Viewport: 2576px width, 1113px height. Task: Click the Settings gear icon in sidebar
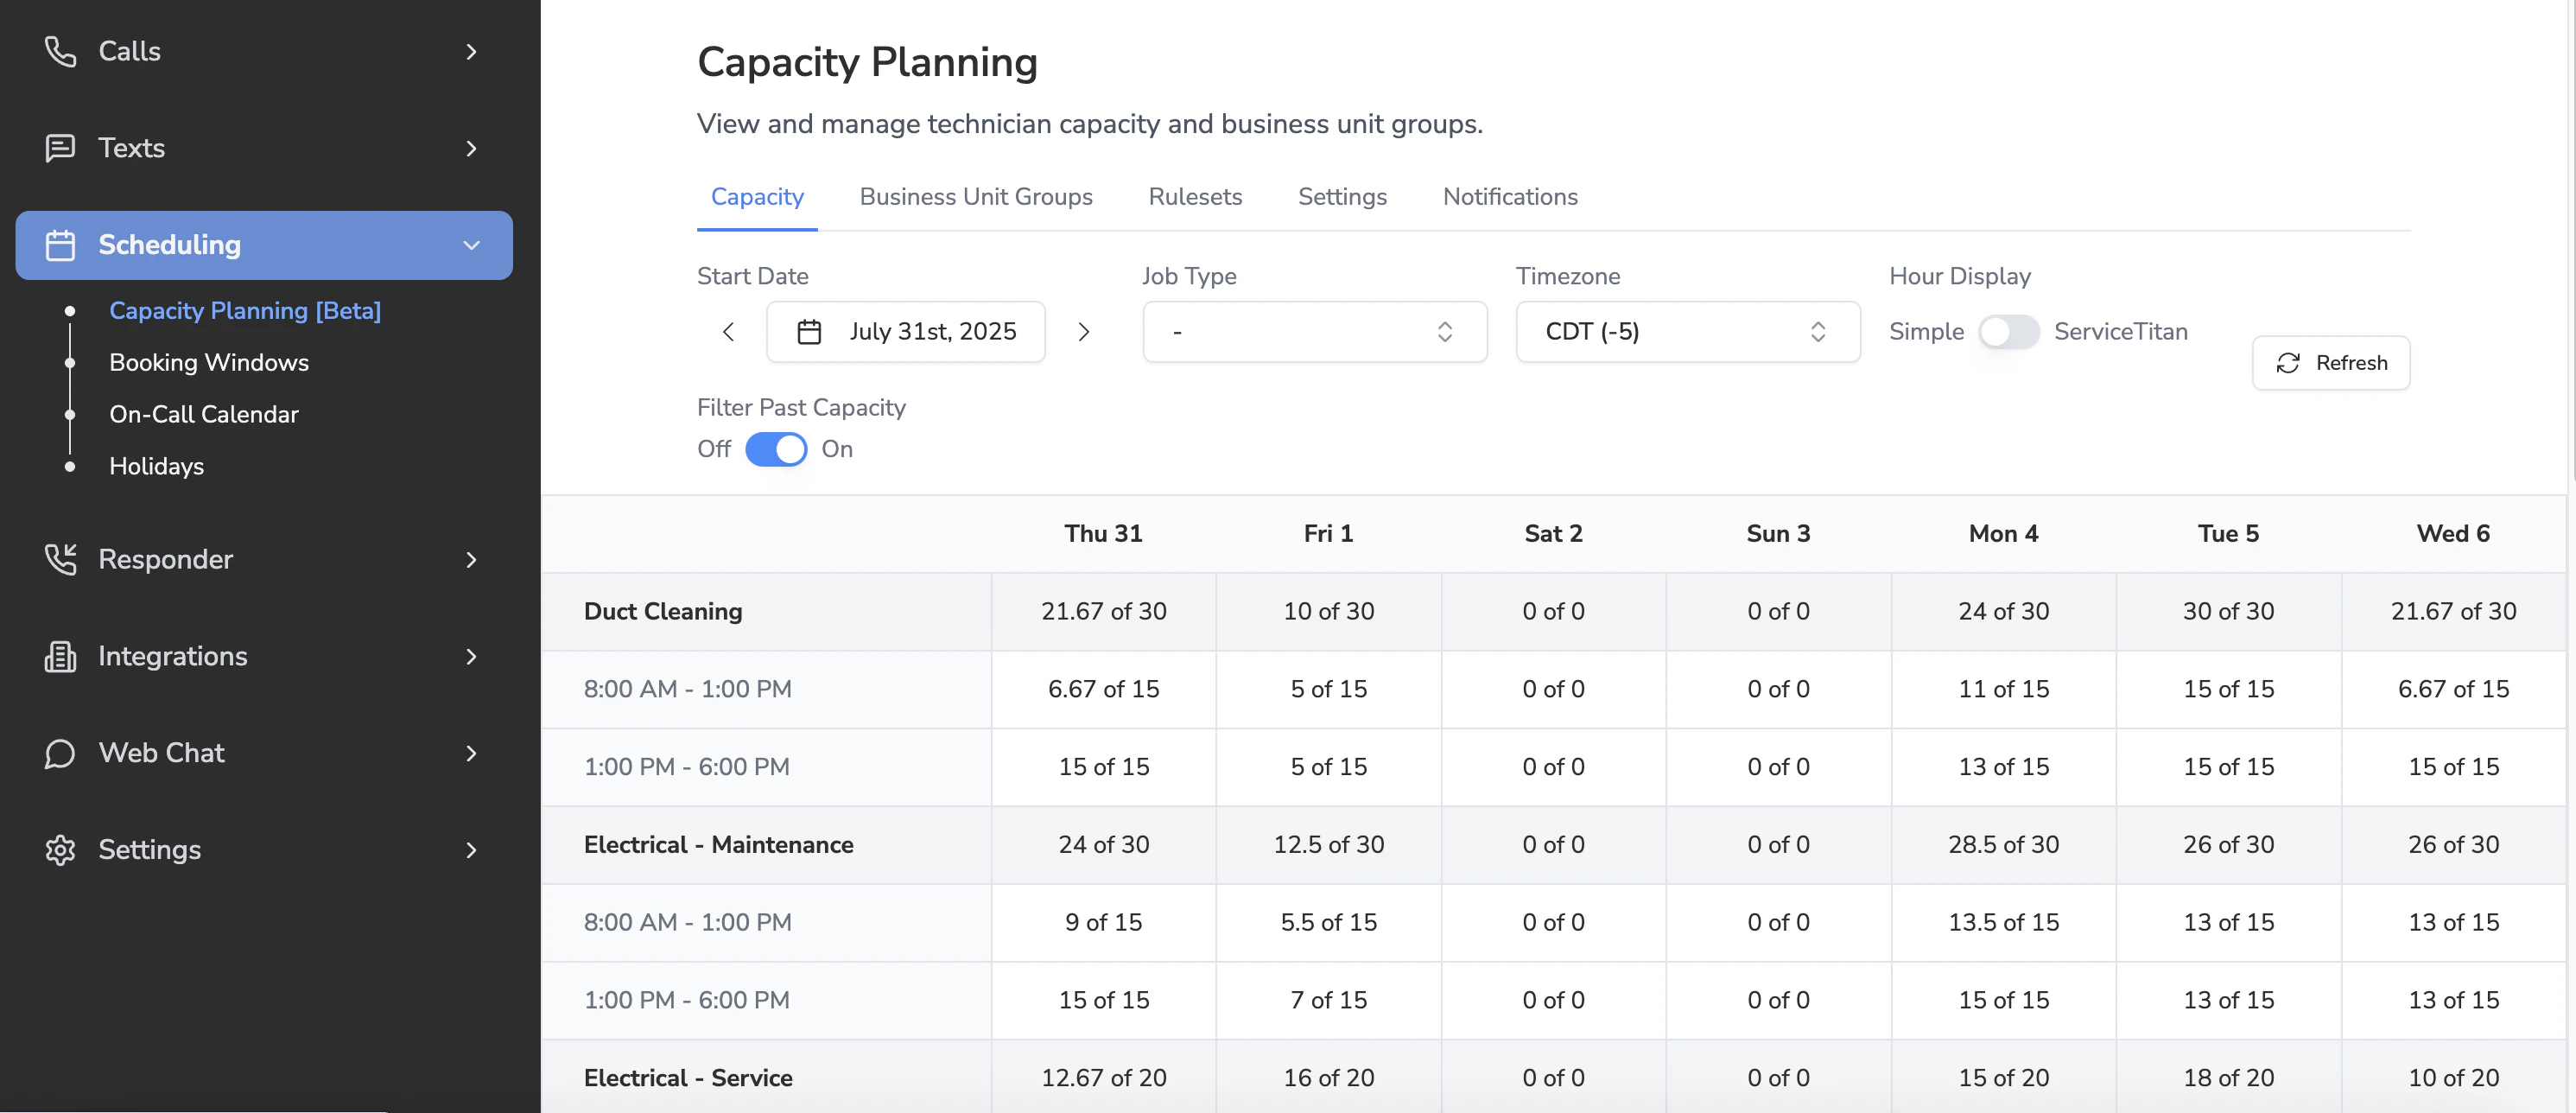click(x=60, y=850)
